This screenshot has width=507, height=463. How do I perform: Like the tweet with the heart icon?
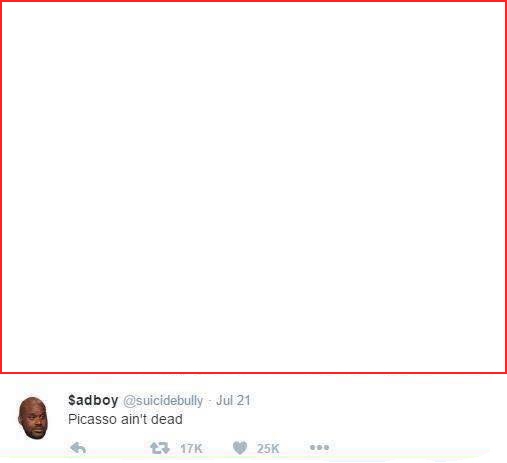[240, 448]
